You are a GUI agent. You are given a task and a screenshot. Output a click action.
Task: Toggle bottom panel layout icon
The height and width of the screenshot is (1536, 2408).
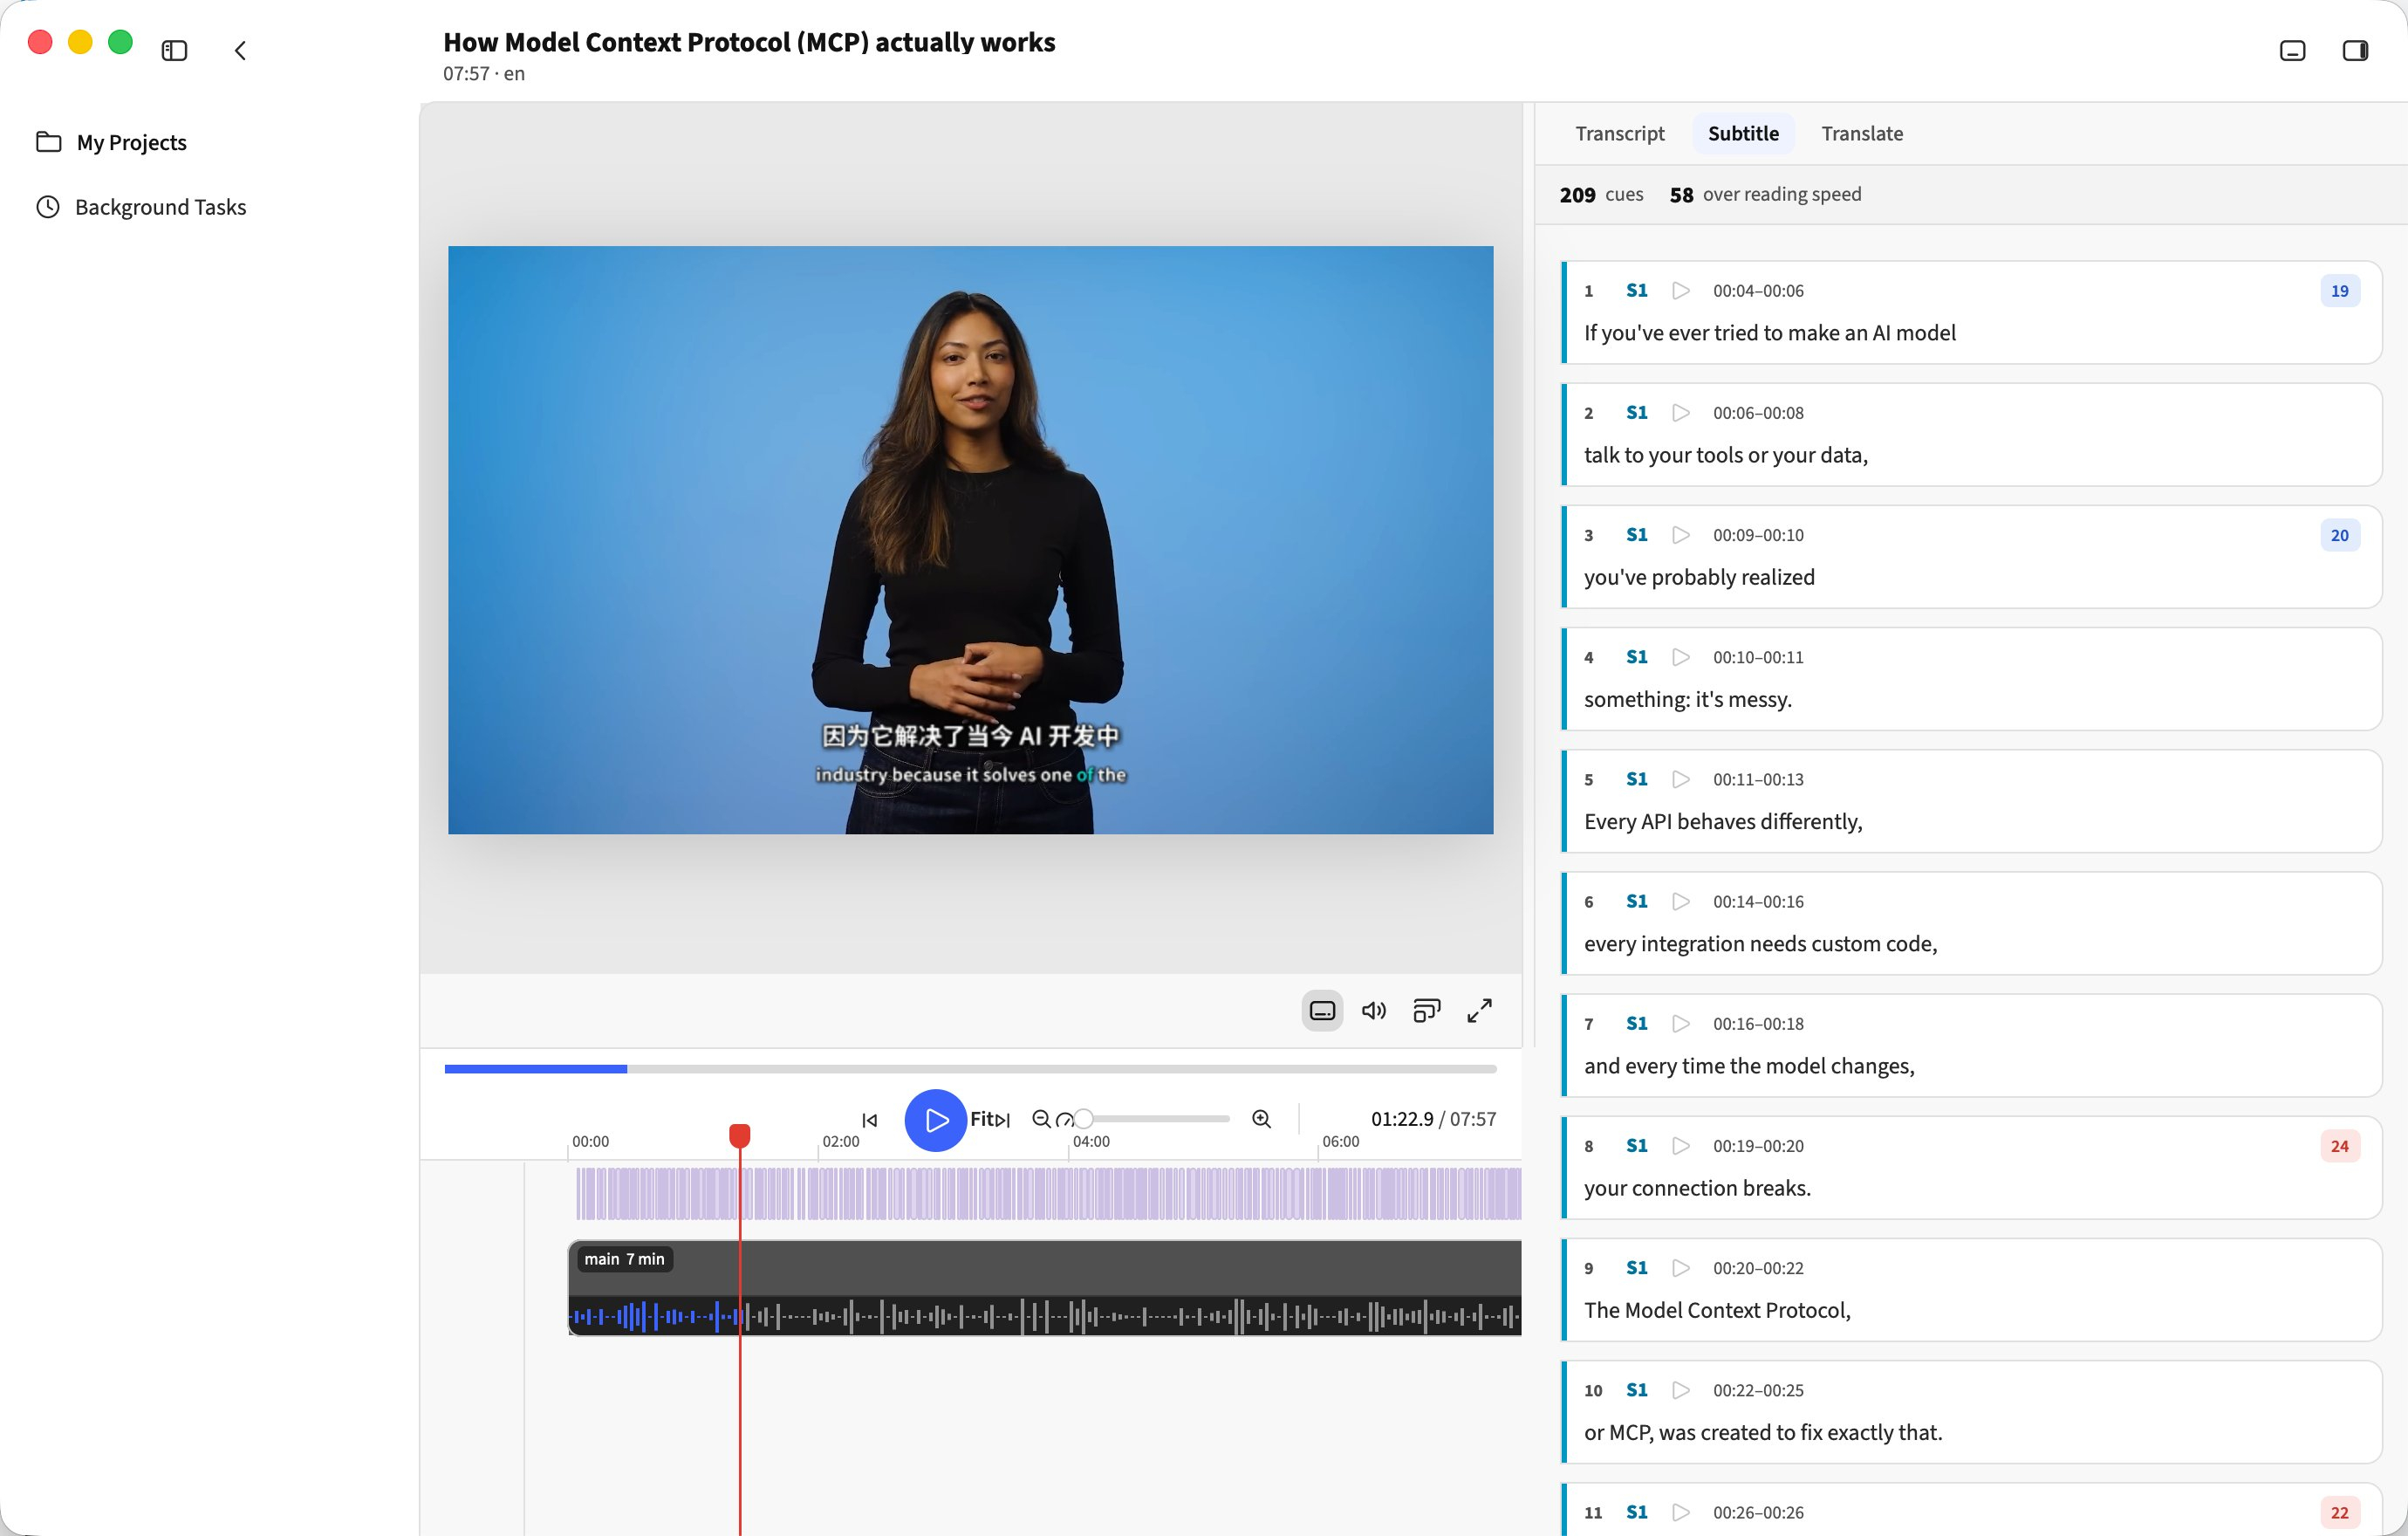tap(2292, 50)
